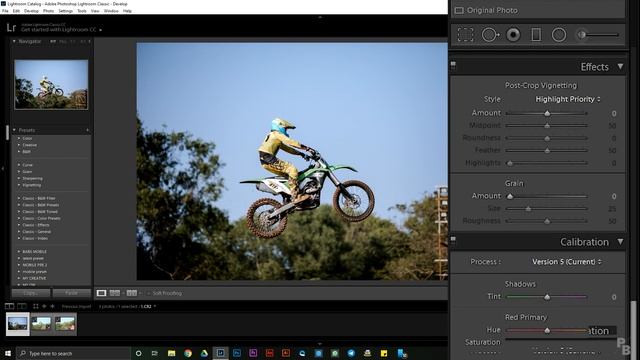Open the Help menu
Viewport: 640px width, 360px height.
coord(127,11)
